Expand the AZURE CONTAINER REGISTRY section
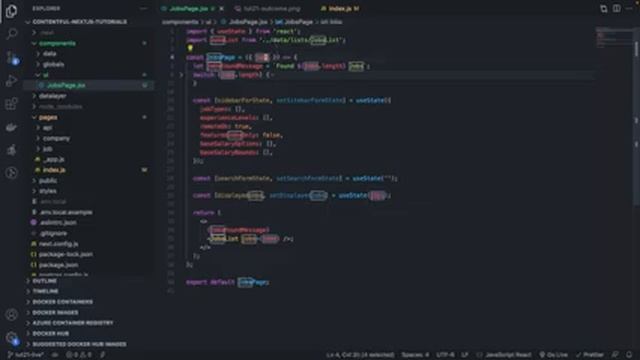640x360 pixels. coord(73,323)
